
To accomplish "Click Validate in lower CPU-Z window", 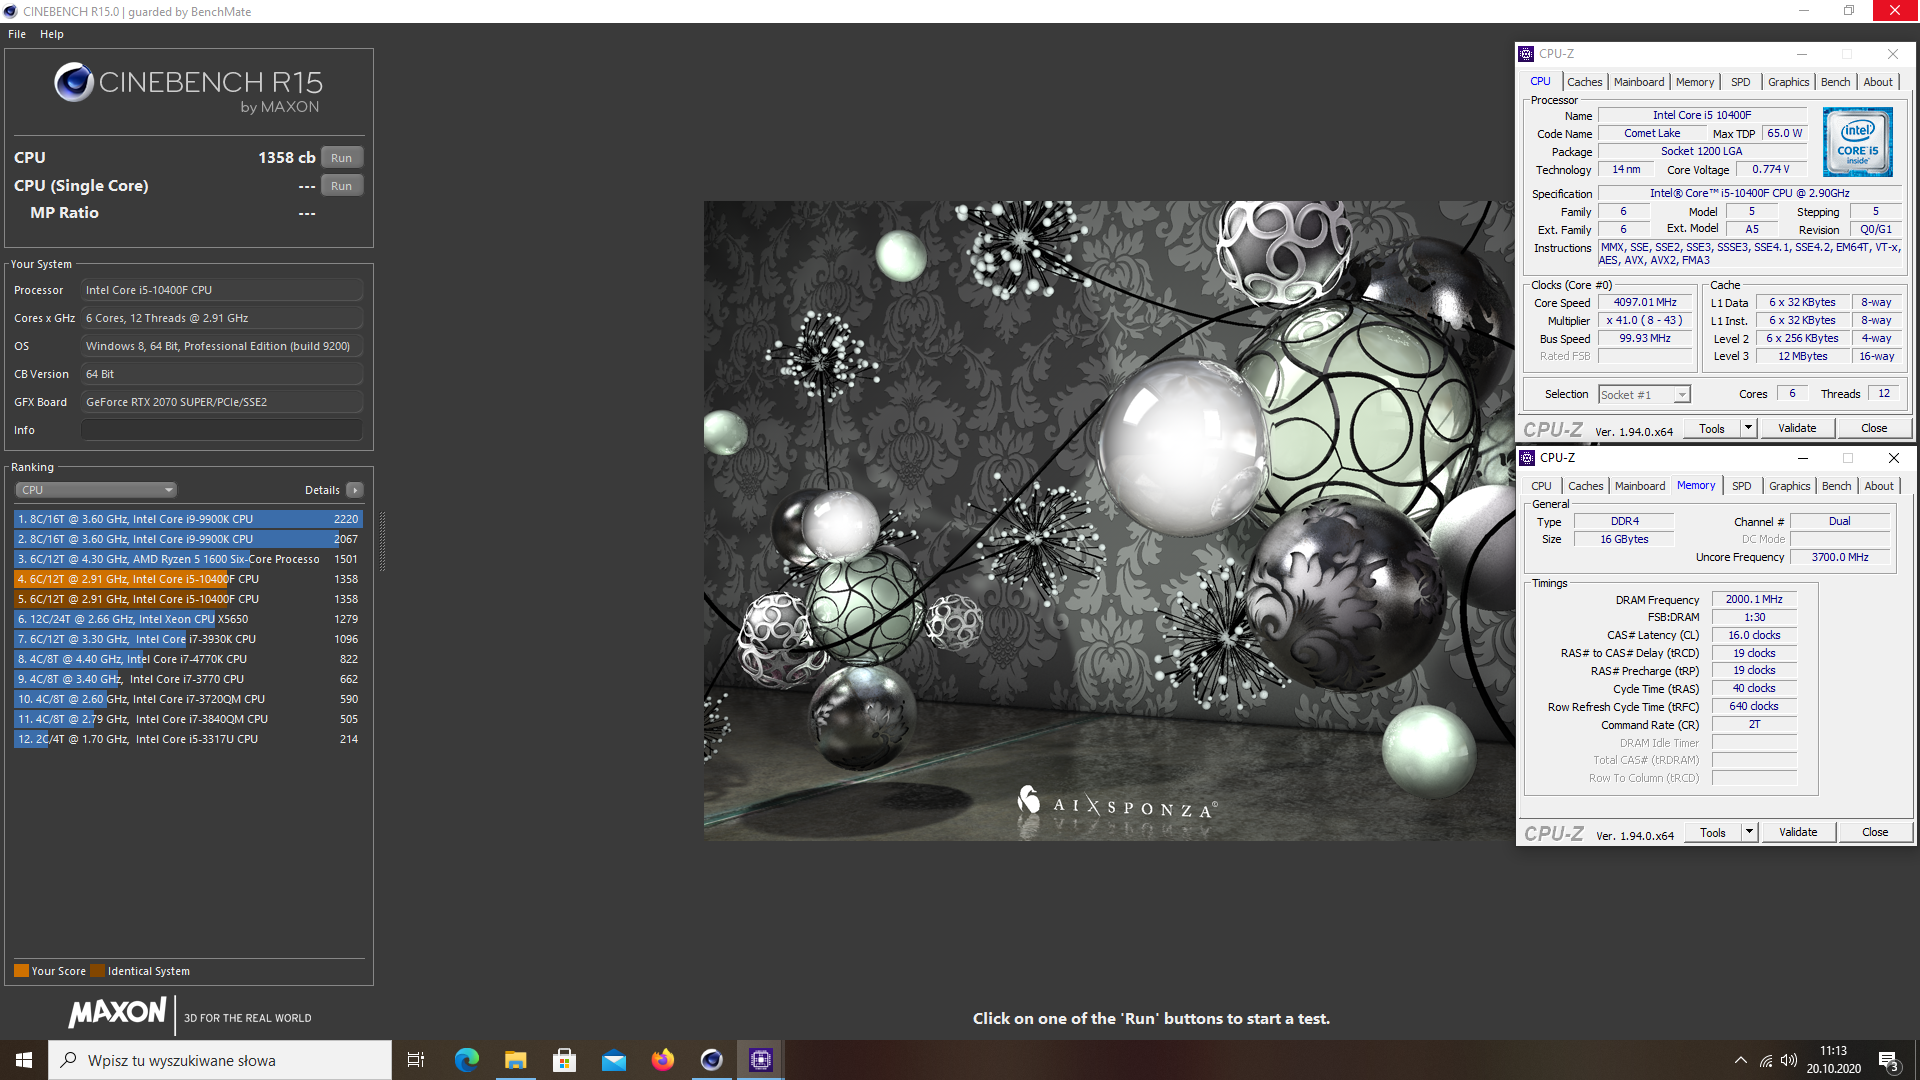I will [1798, 833].
